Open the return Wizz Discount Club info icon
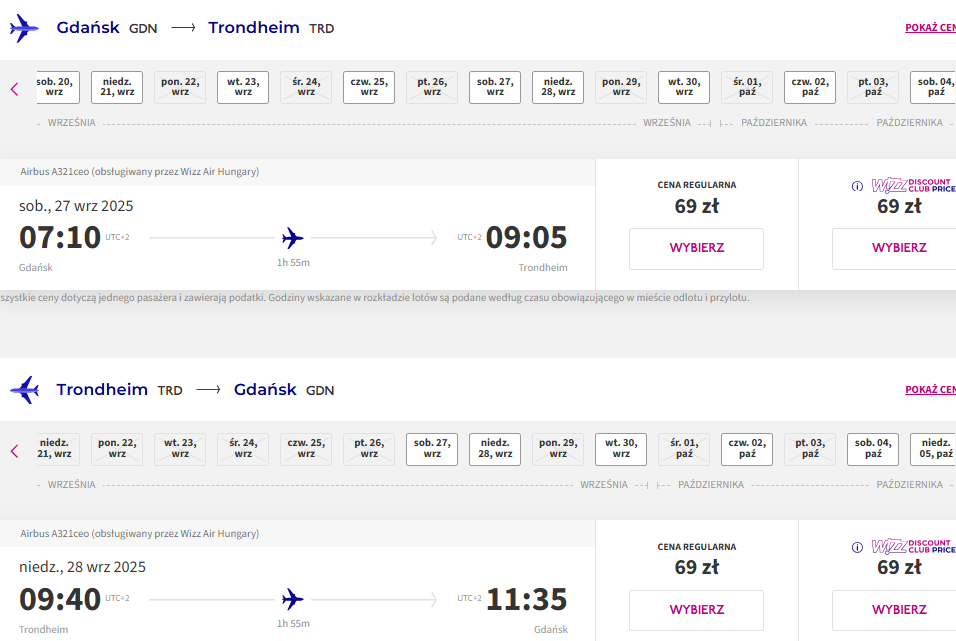This screenshot has width=956, height=641. [857, 547]
